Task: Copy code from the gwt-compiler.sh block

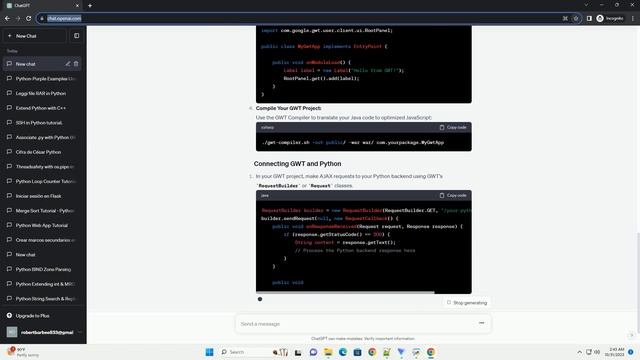Action: tap(453, 127)
